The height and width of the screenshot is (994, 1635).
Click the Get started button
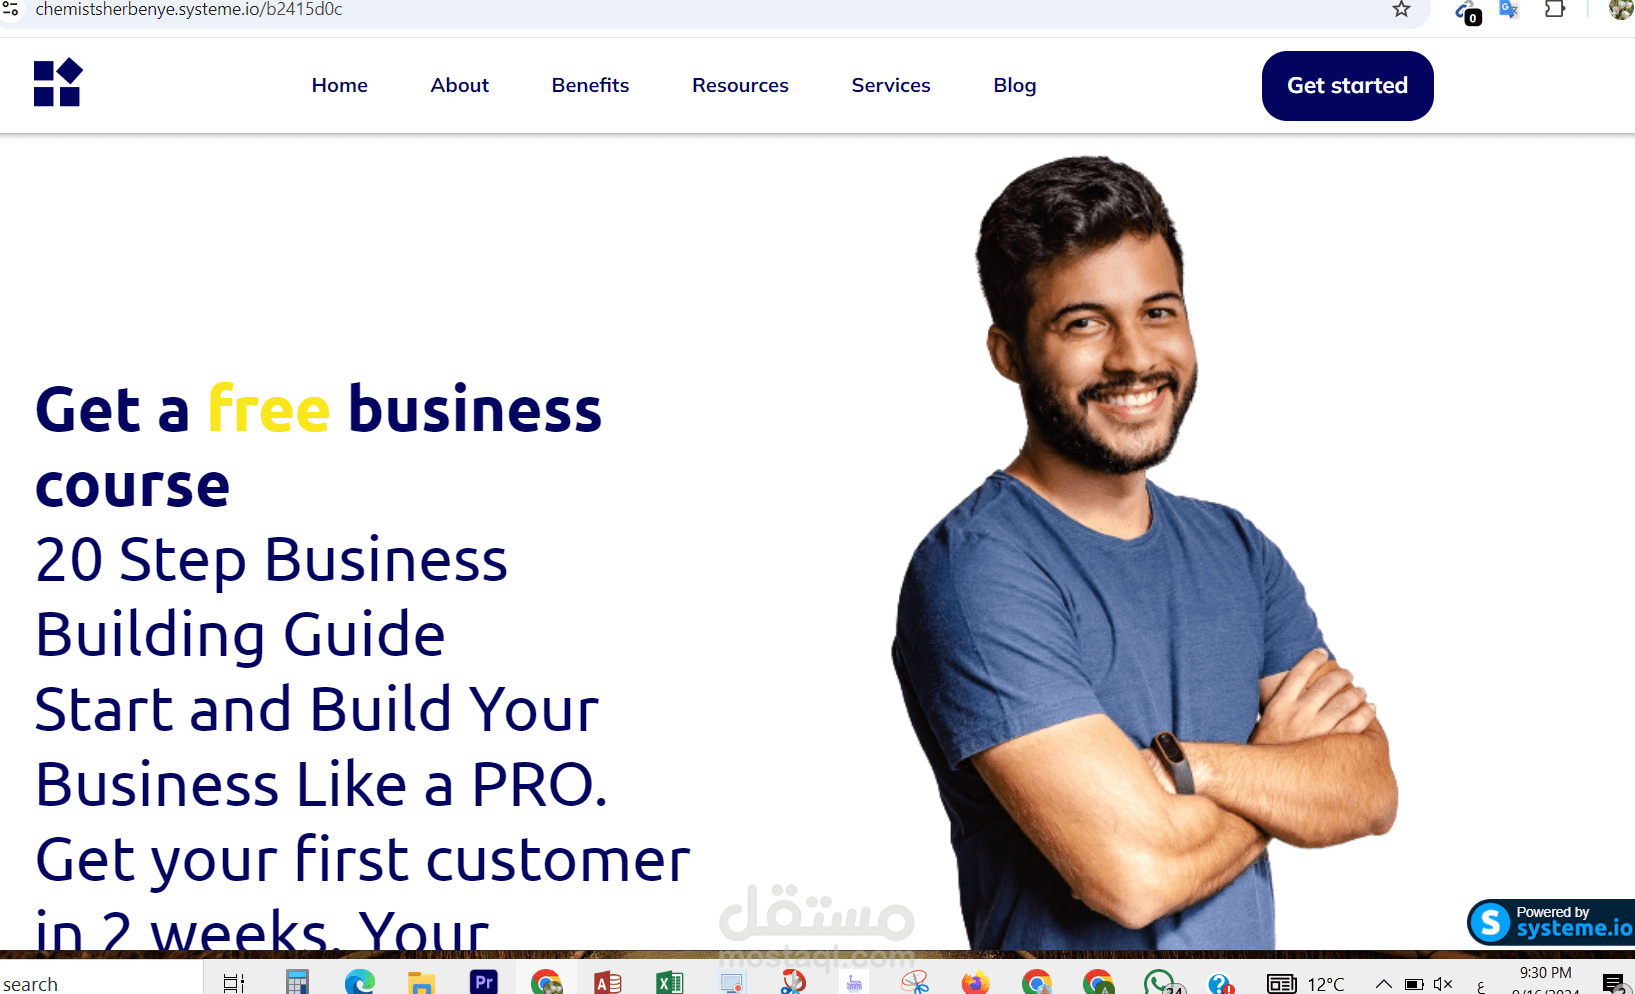coord(1347,86)
